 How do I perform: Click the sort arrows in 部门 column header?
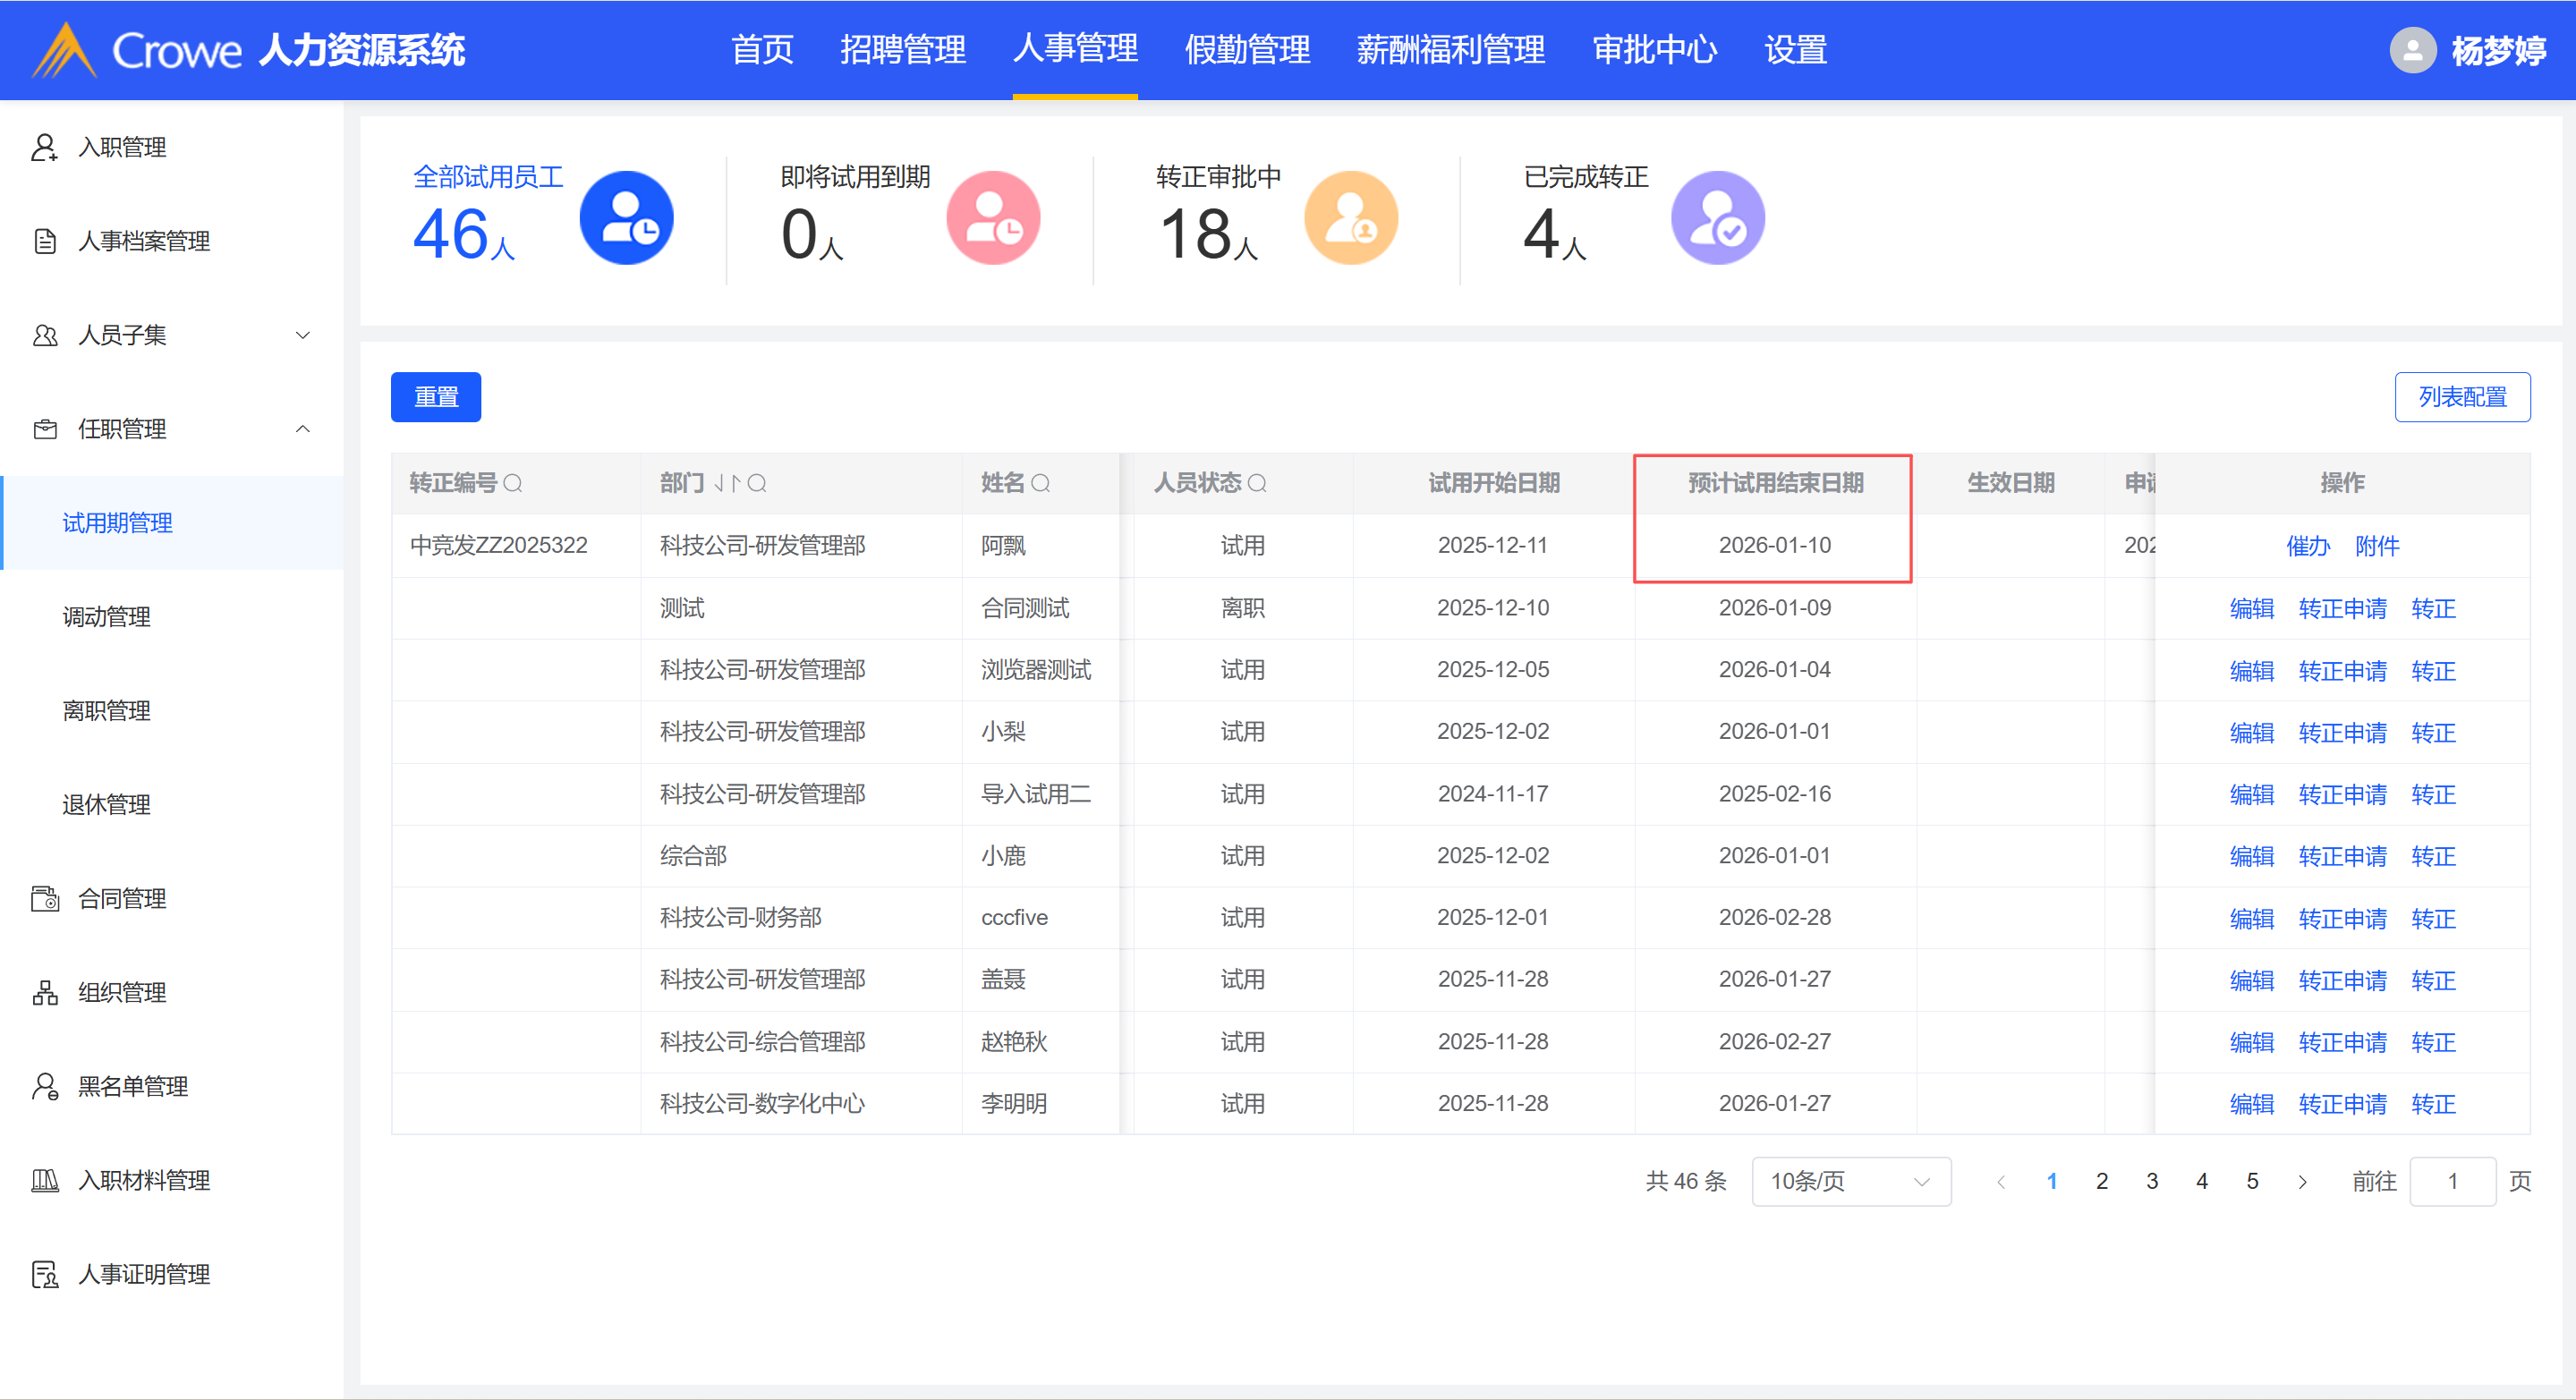click(x=727, y=484)
